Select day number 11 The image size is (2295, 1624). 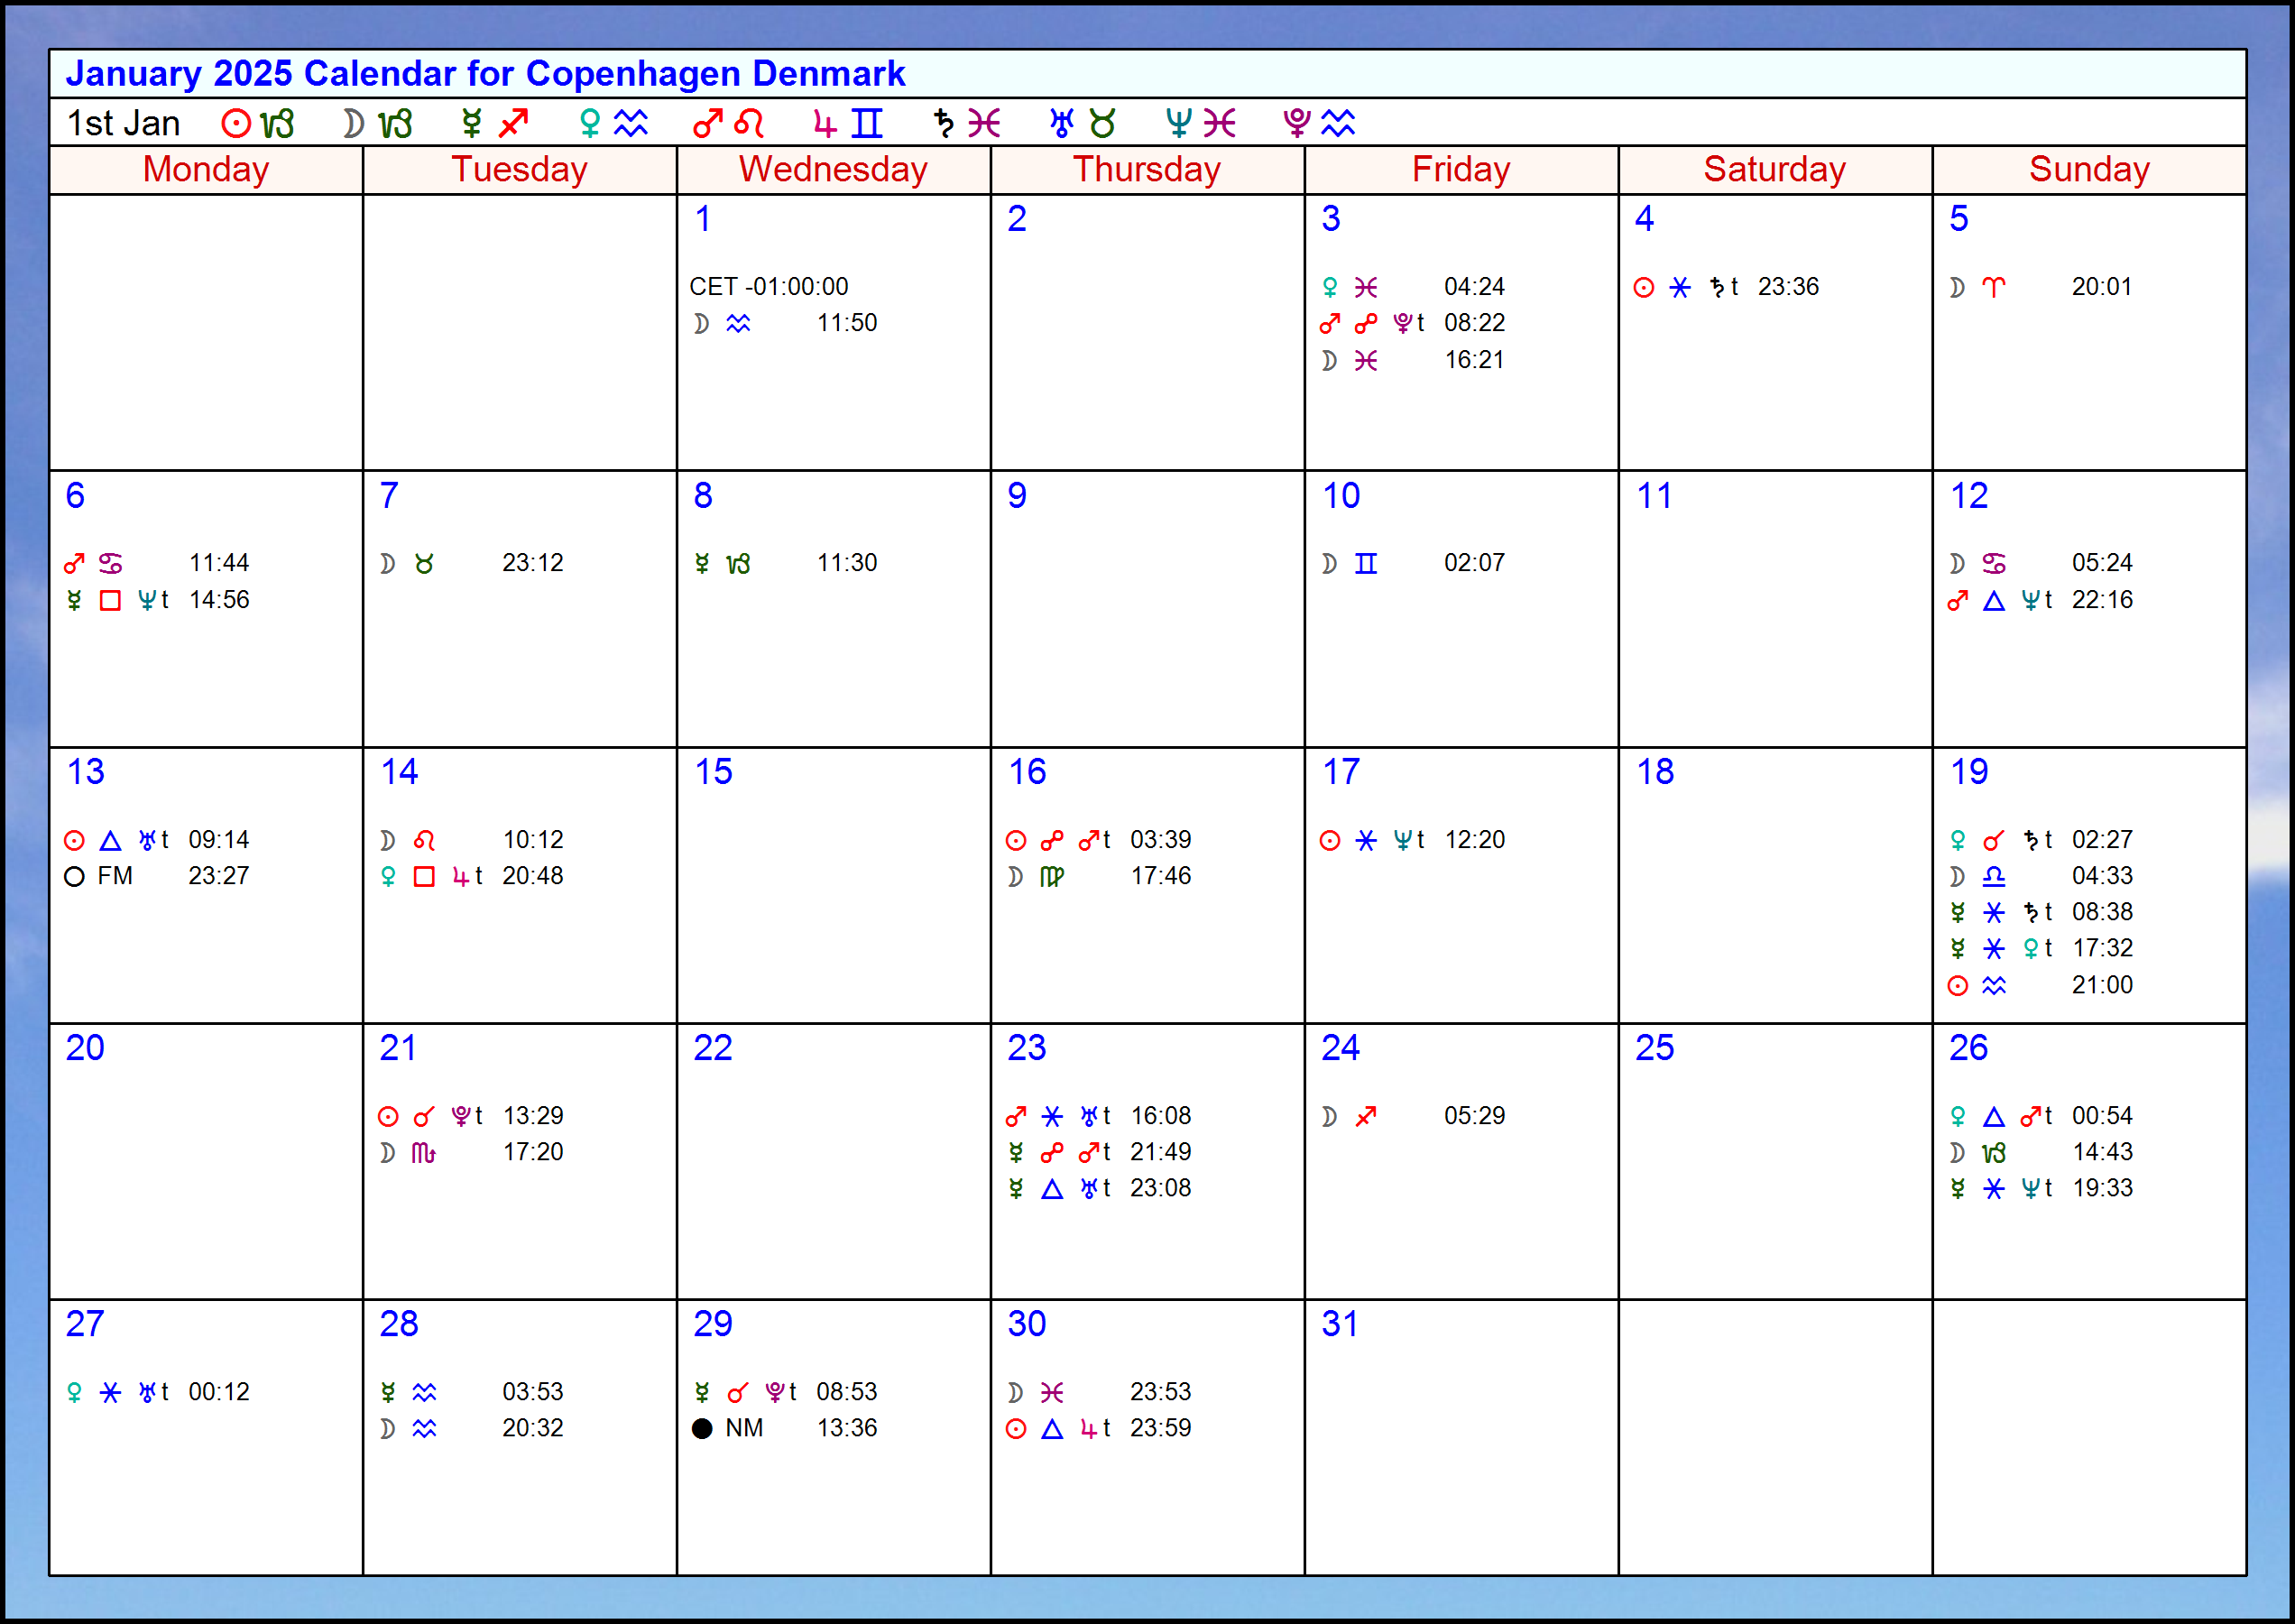point(1654,496)
